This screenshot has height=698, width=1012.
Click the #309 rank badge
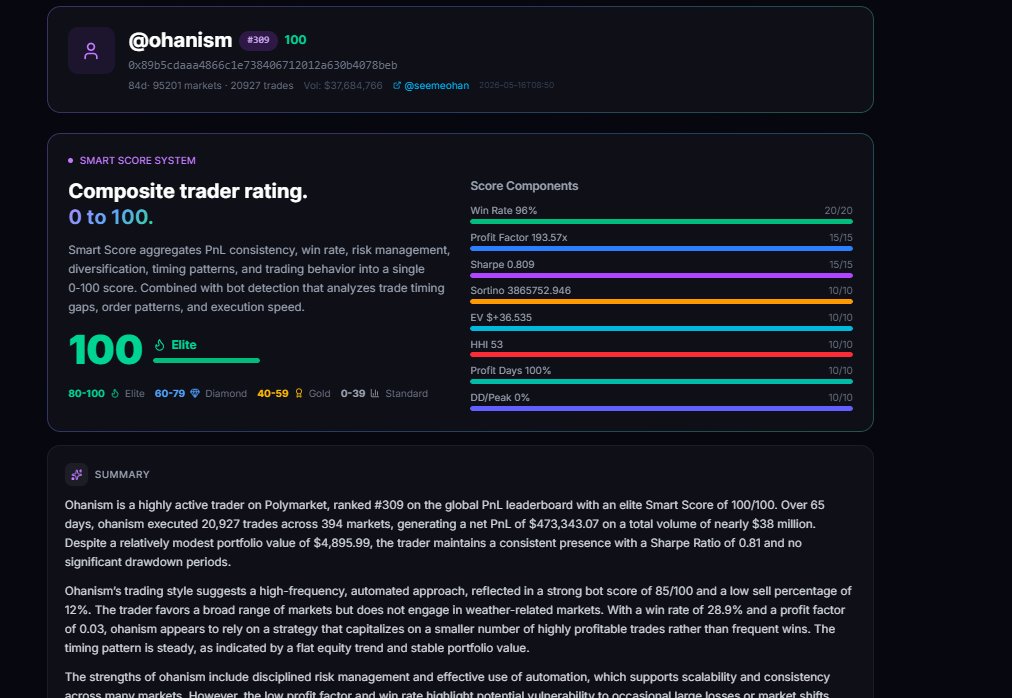coord(258,40)
